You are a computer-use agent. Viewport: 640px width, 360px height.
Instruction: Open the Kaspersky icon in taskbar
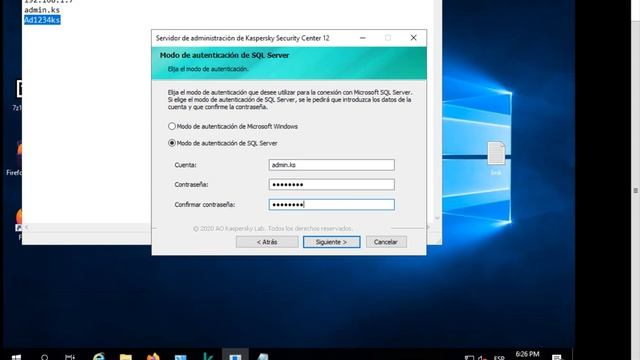[x=208, y=357]
